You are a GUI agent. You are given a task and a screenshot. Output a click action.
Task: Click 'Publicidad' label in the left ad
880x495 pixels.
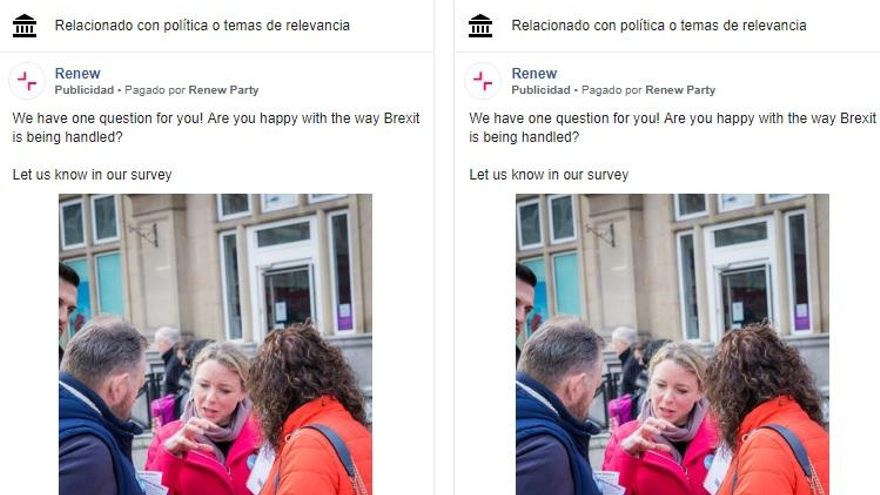84,90
